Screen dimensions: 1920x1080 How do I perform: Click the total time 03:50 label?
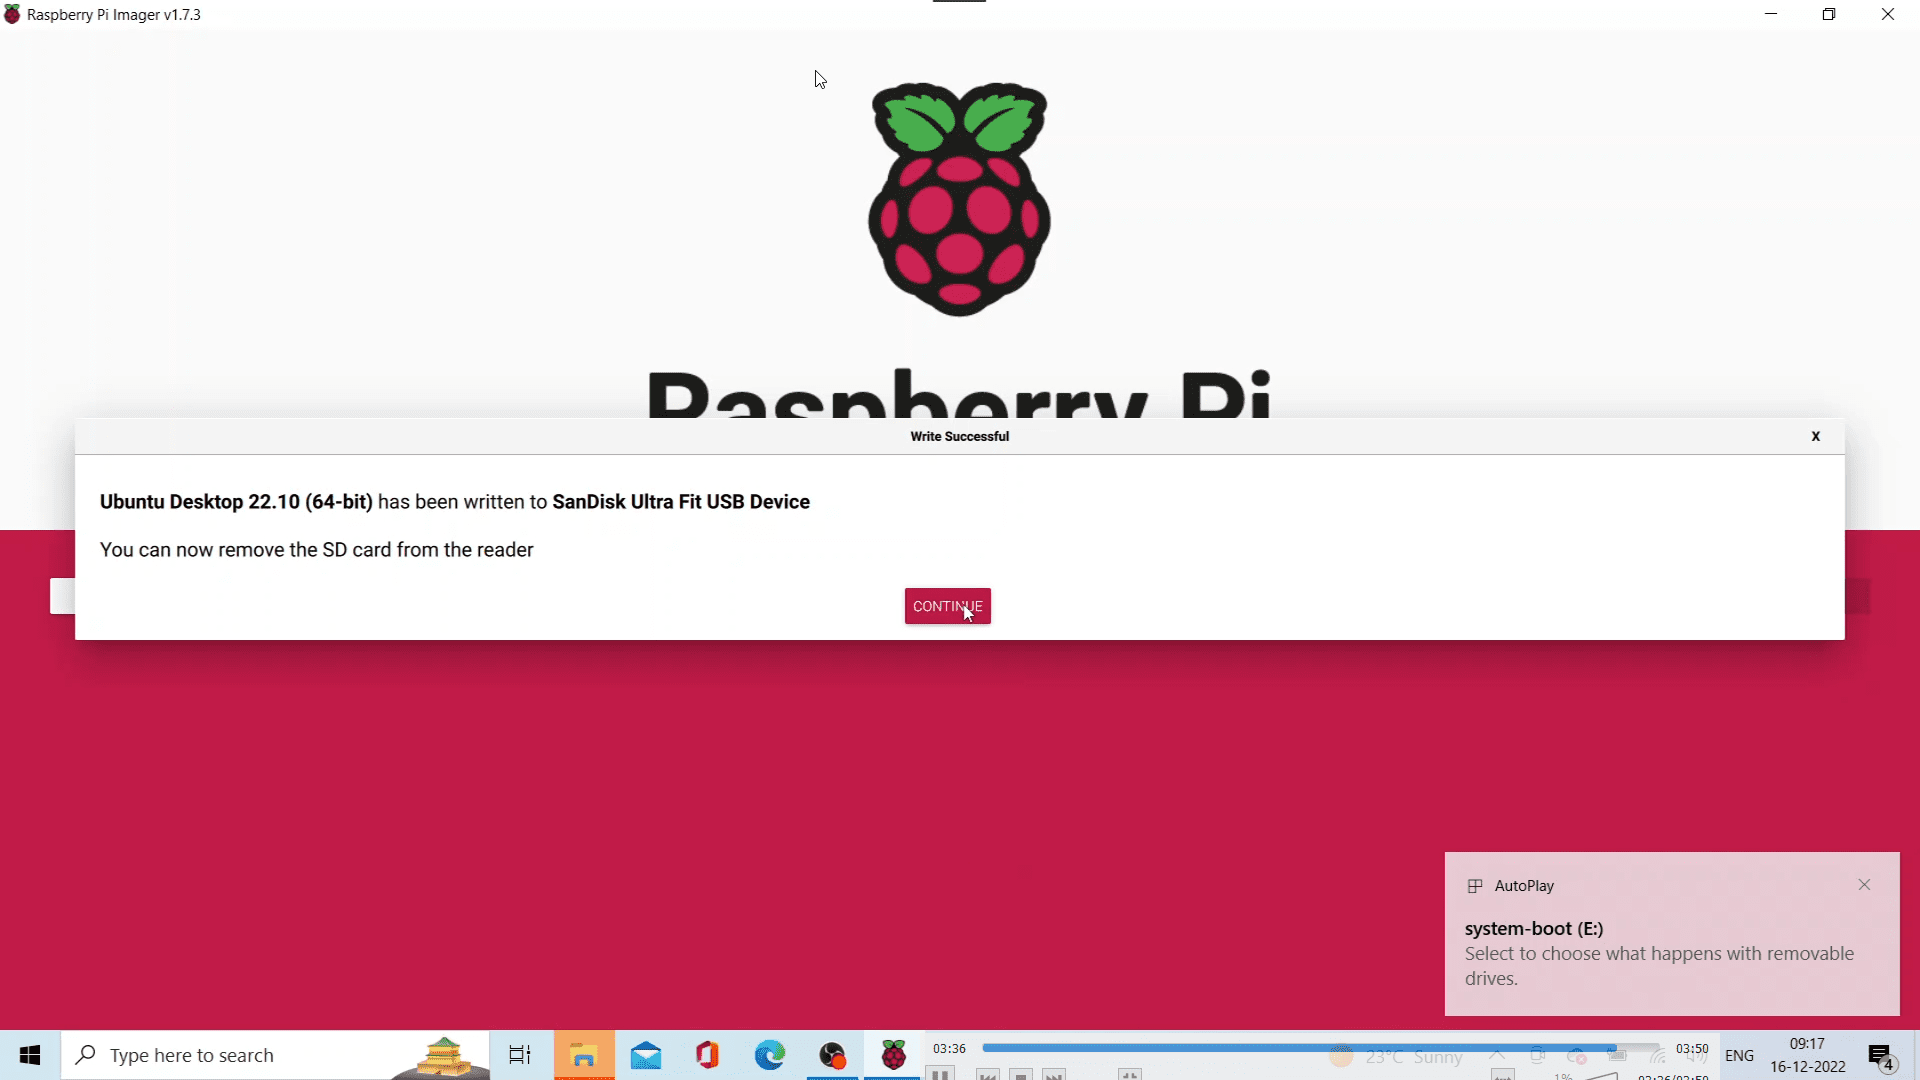point(1692,1048)
